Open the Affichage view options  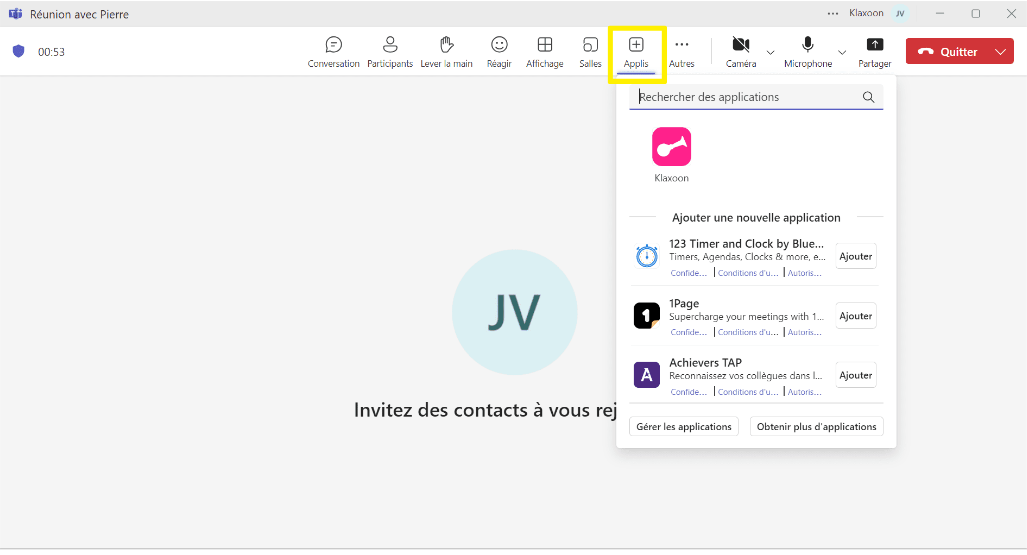545,51
